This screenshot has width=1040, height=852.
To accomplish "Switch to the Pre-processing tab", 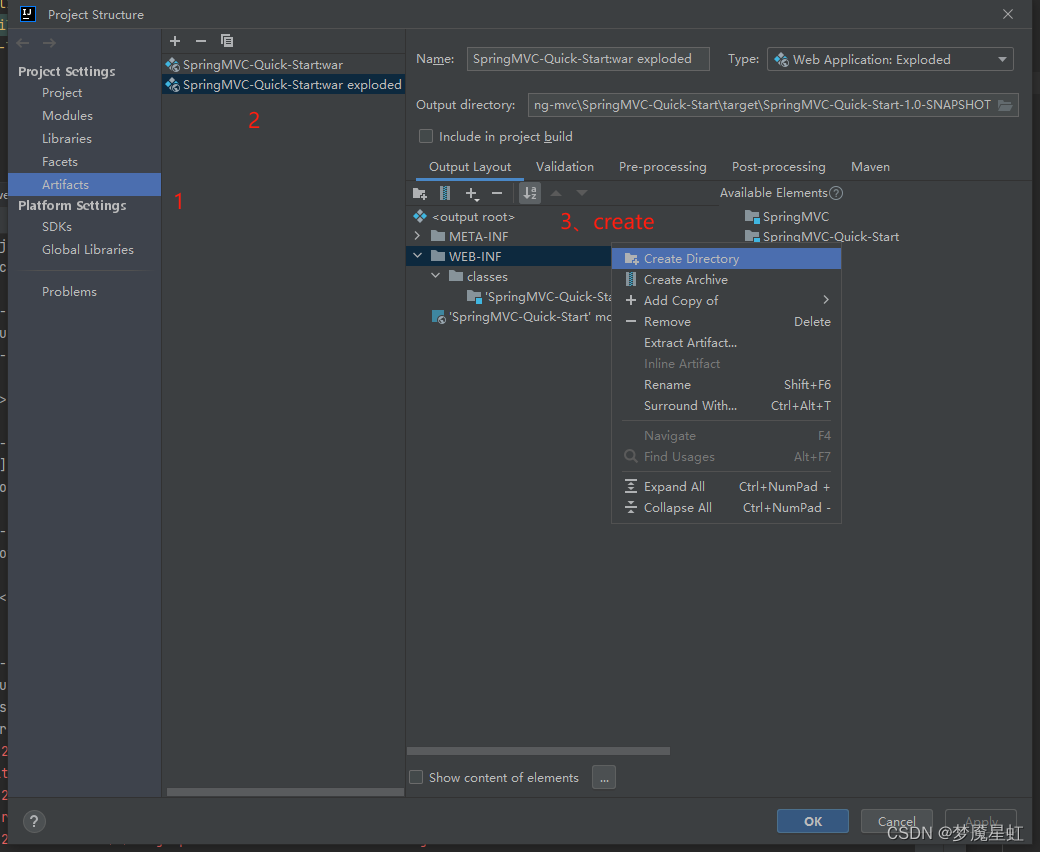I will pos(663,167).
